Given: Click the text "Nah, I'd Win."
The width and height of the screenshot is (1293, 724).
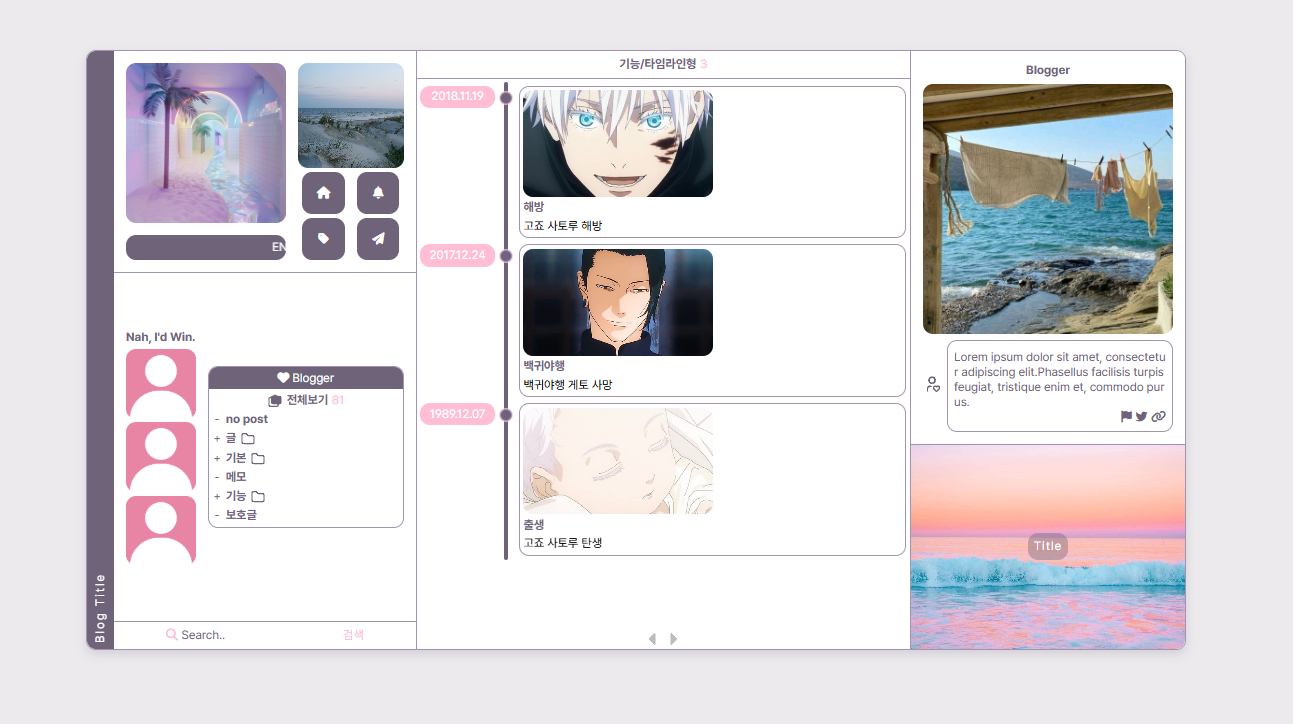Looking at the screenshot, I should [161, 337].
